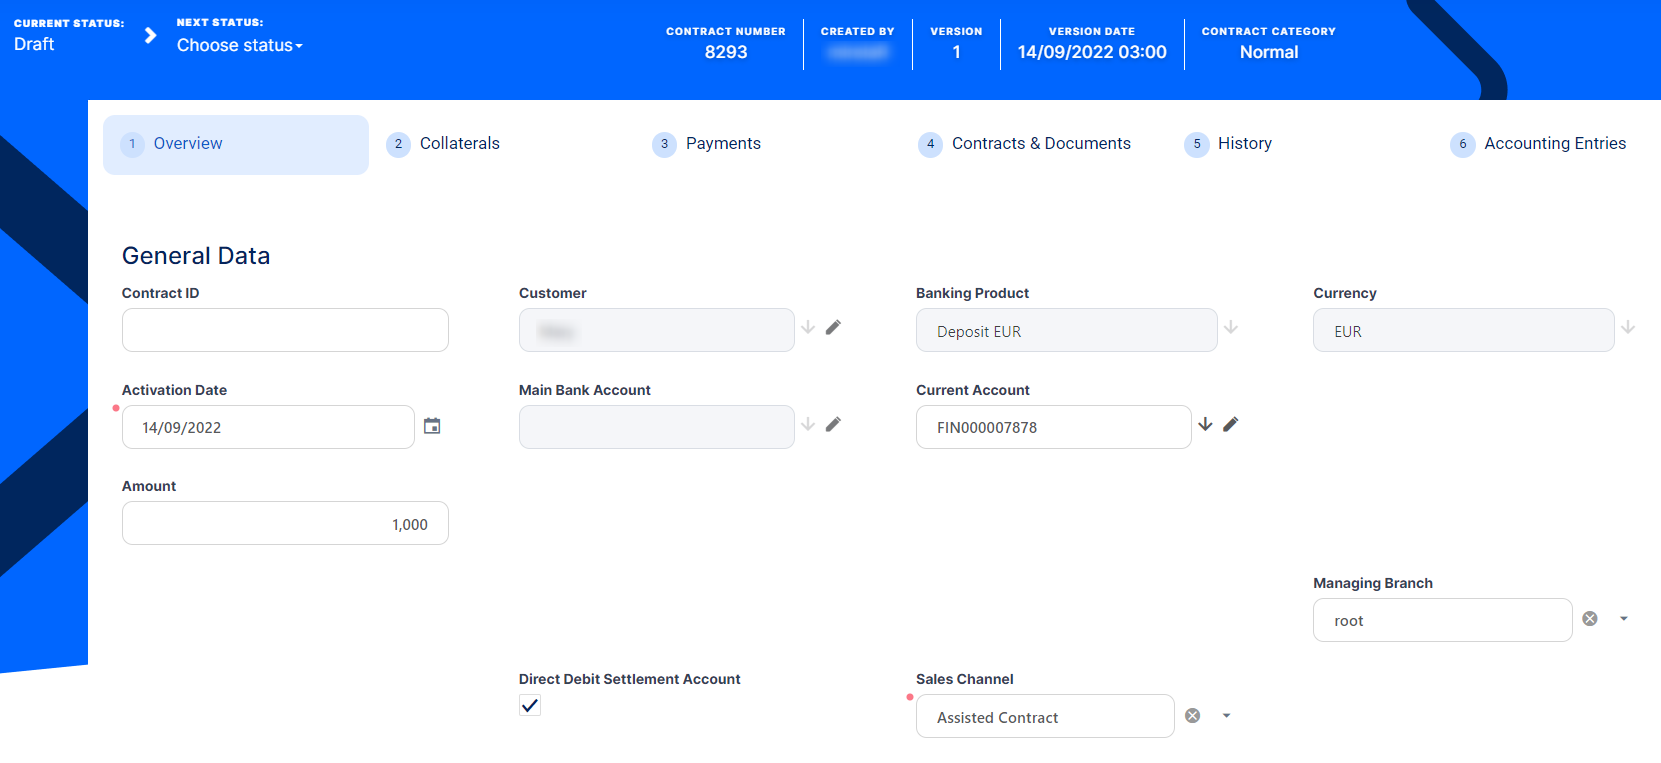1661x763 pixels.
Task: Open the Choose status dropdown
Action: pyautogui.click(x=240, y=45)
